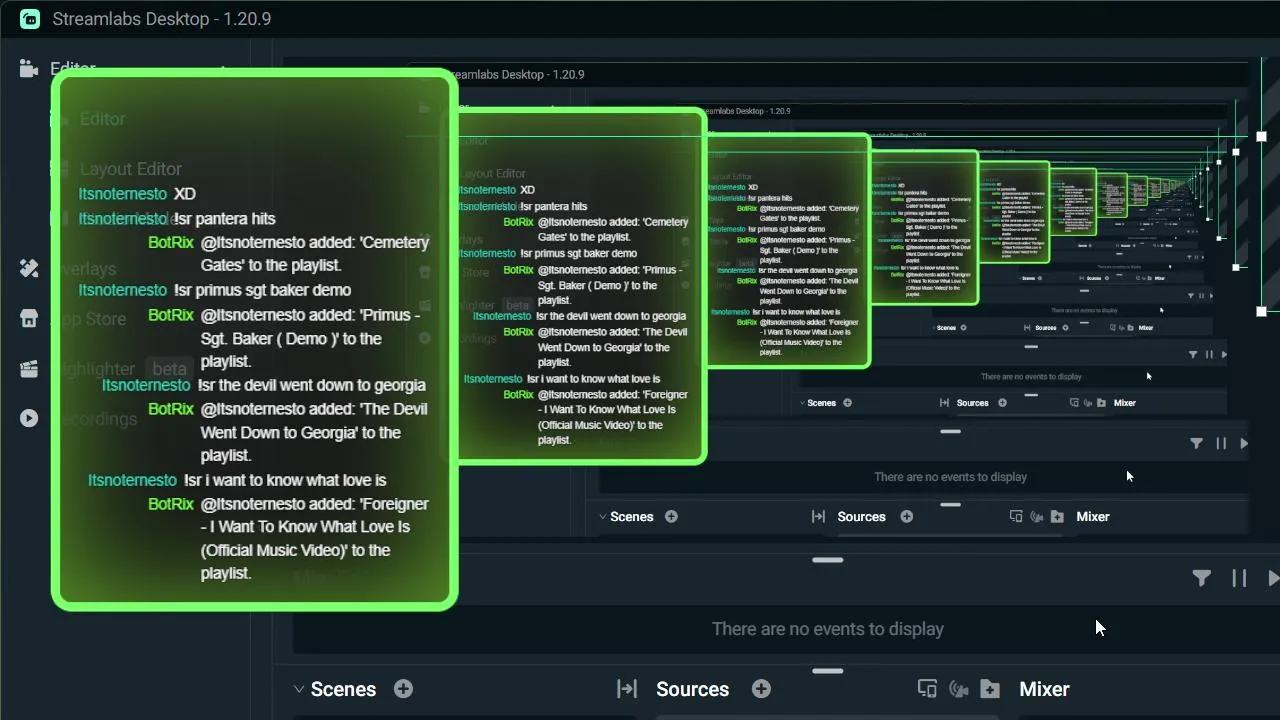1280x720 pixels.
Task: Click the arrow-between-bars icon left of Sources
Action: pos(627,689)
